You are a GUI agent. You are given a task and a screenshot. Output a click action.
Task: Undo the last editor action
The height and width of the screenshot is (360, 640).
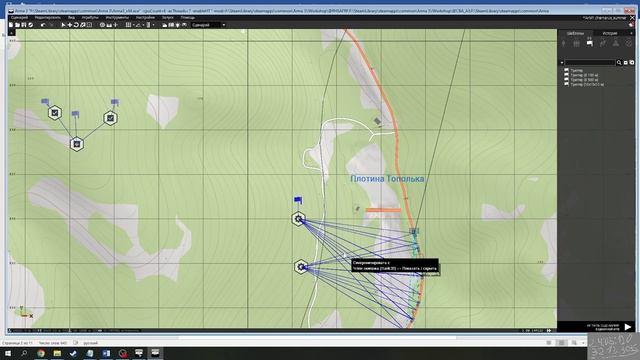click(42, 25)
